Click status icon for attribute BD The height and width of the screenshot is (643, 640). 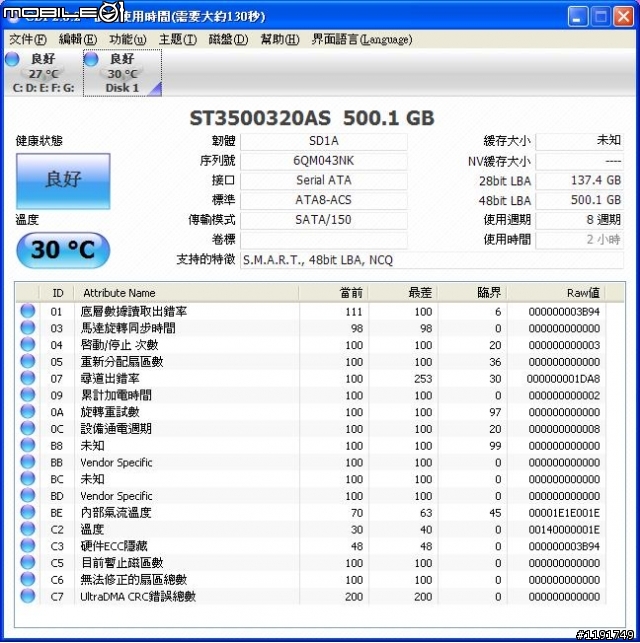(x=28, y=495)
